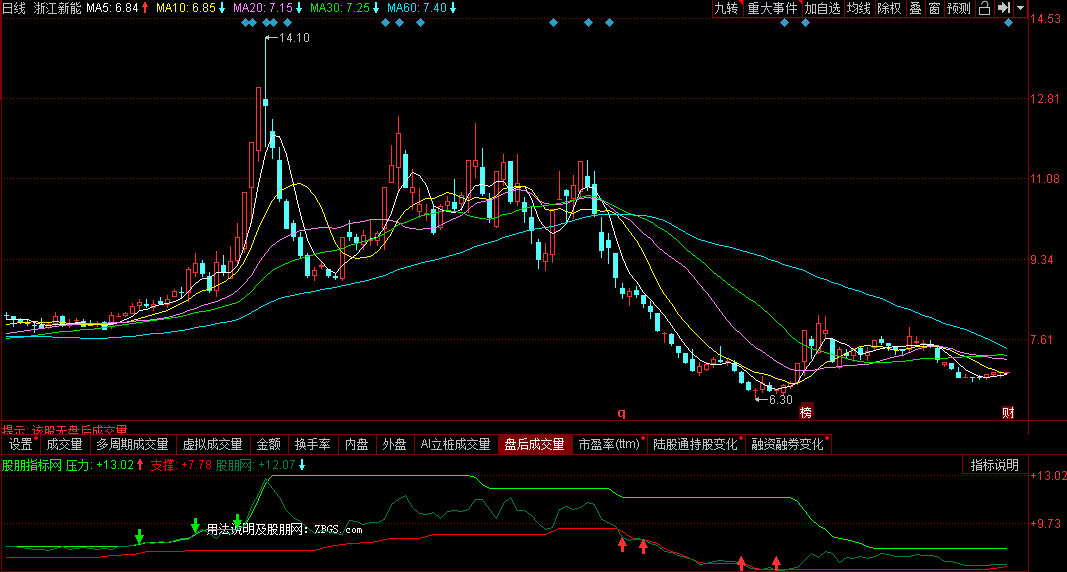Click last red up arrow signal
Image resolution: width=1067 pixels, height=572 pixels.
(x=776, y=562)
